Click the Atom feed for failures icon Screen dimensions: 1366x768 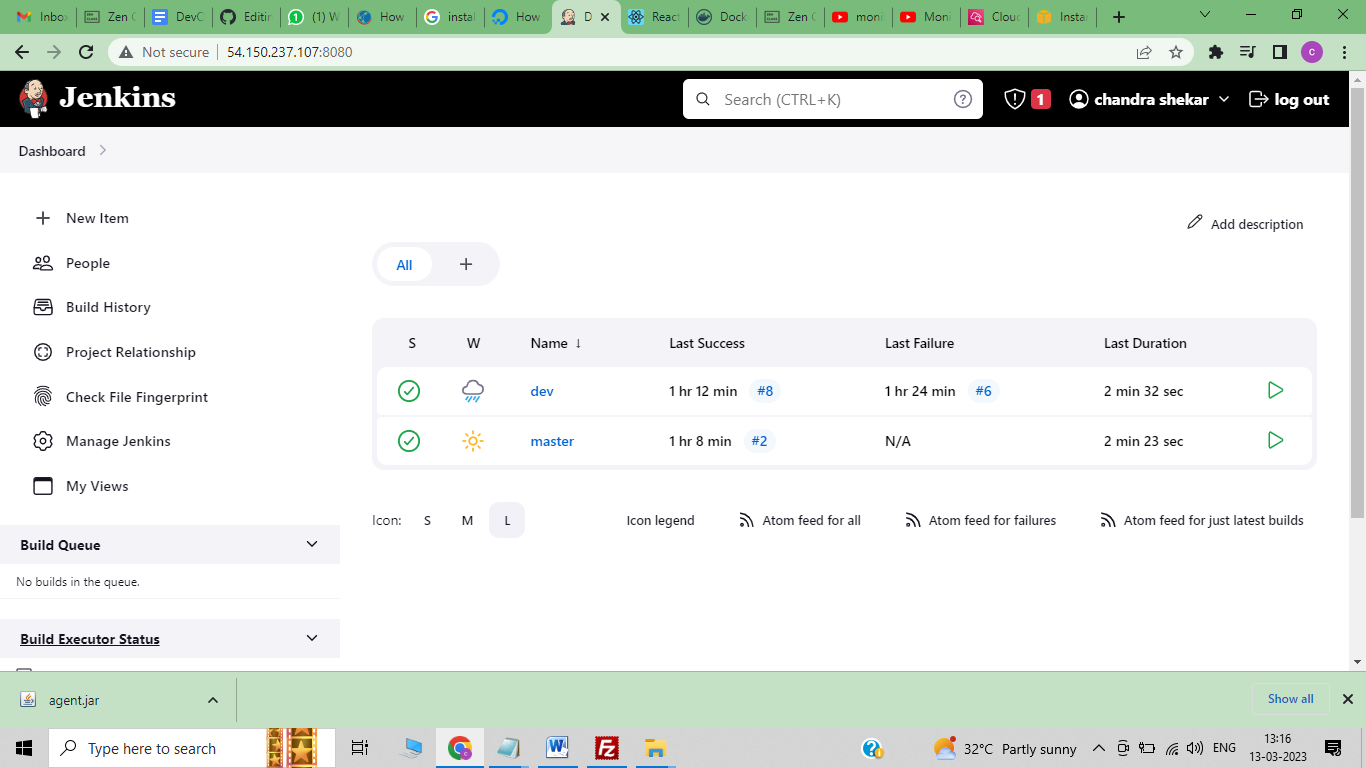912,520
